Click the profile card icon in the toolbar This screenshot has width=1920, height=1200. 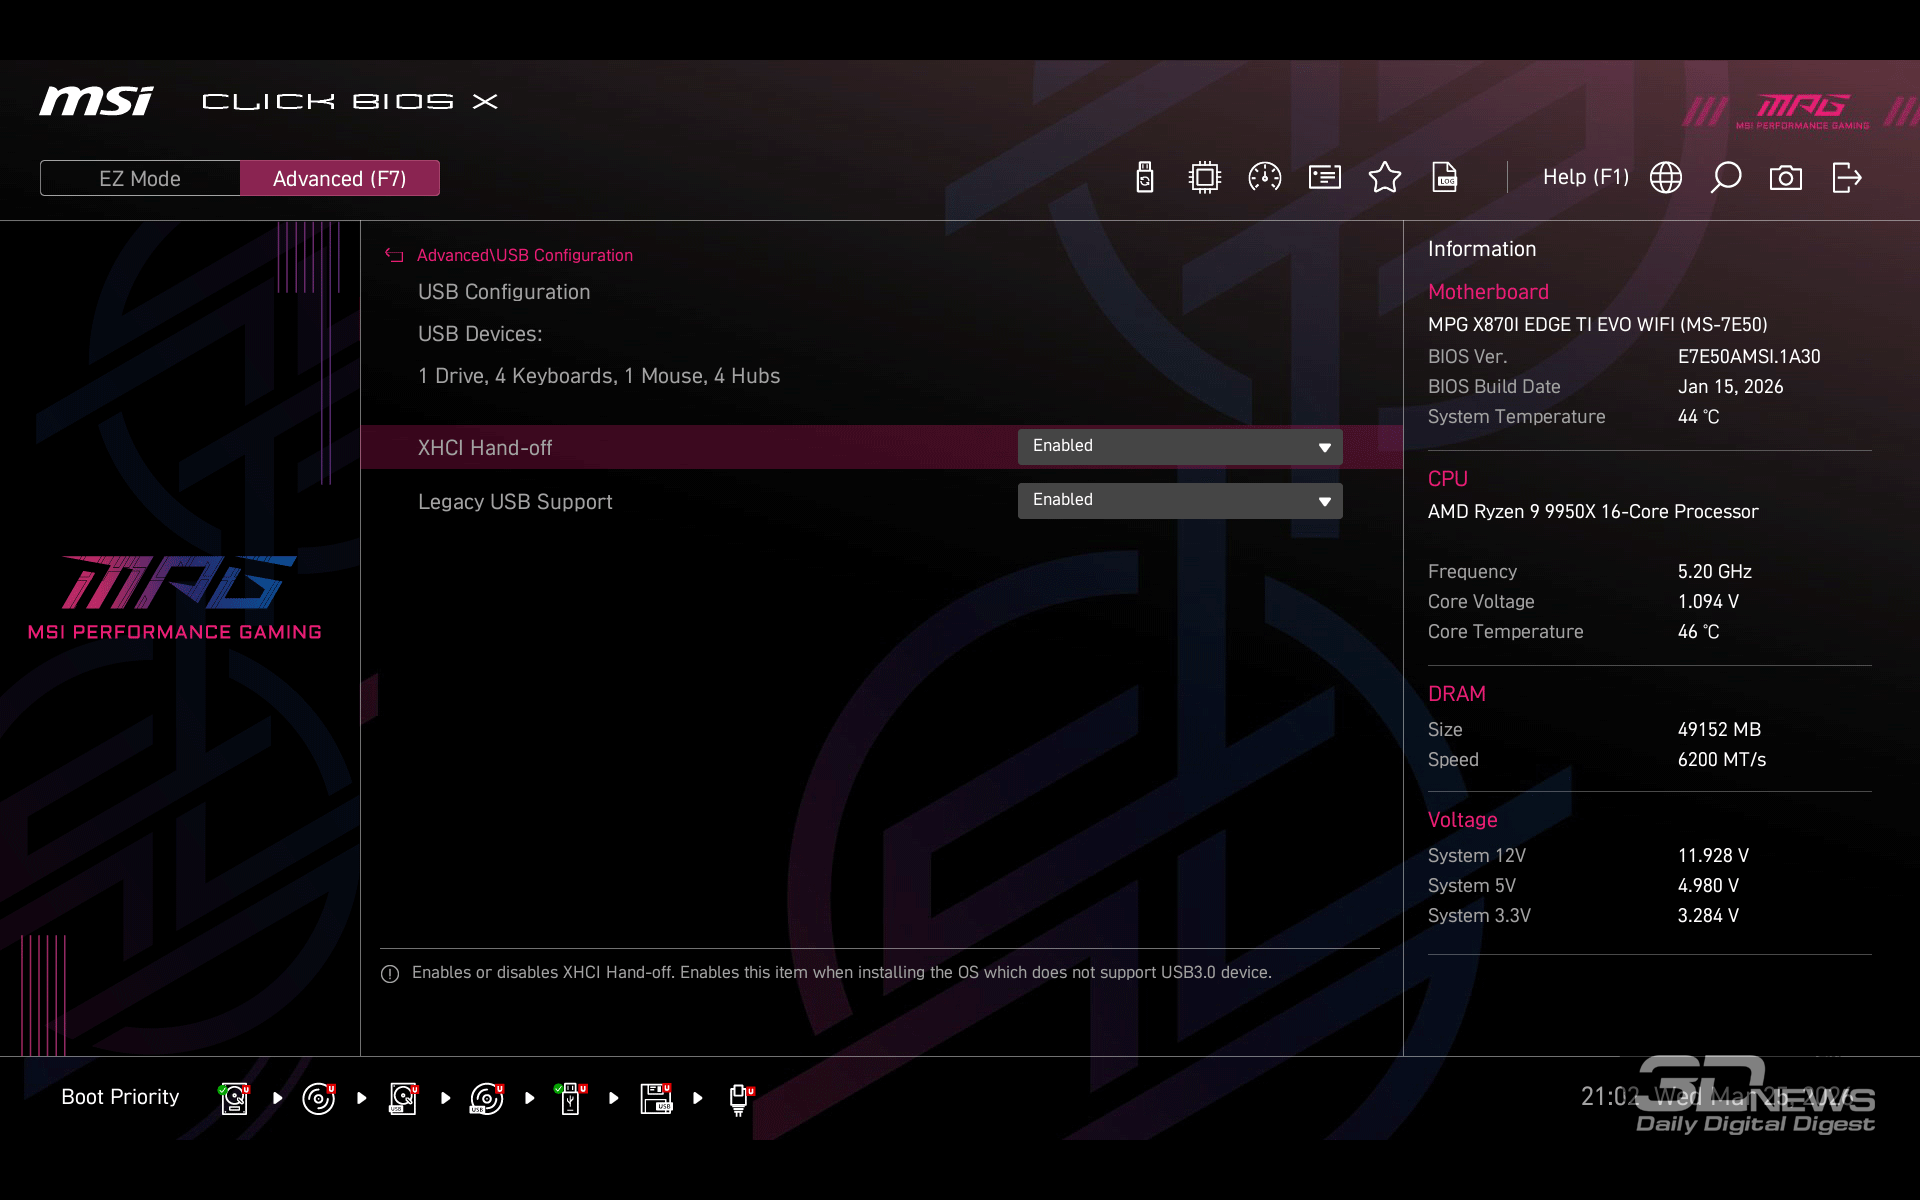[1325, 178]
